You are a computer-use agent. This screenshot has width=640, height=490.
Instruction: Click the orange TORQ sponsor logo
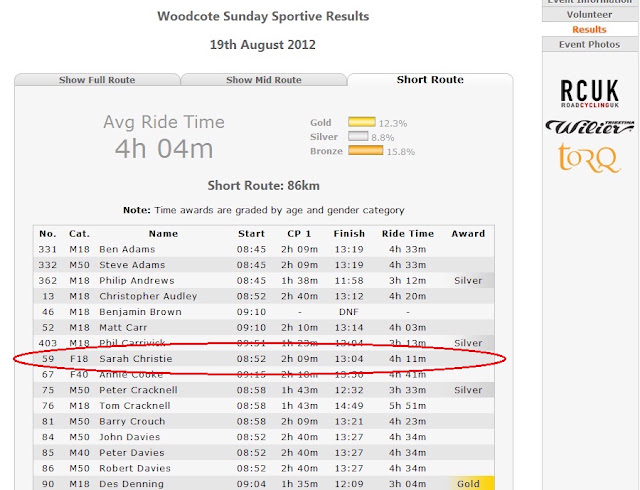coord(589,158)
